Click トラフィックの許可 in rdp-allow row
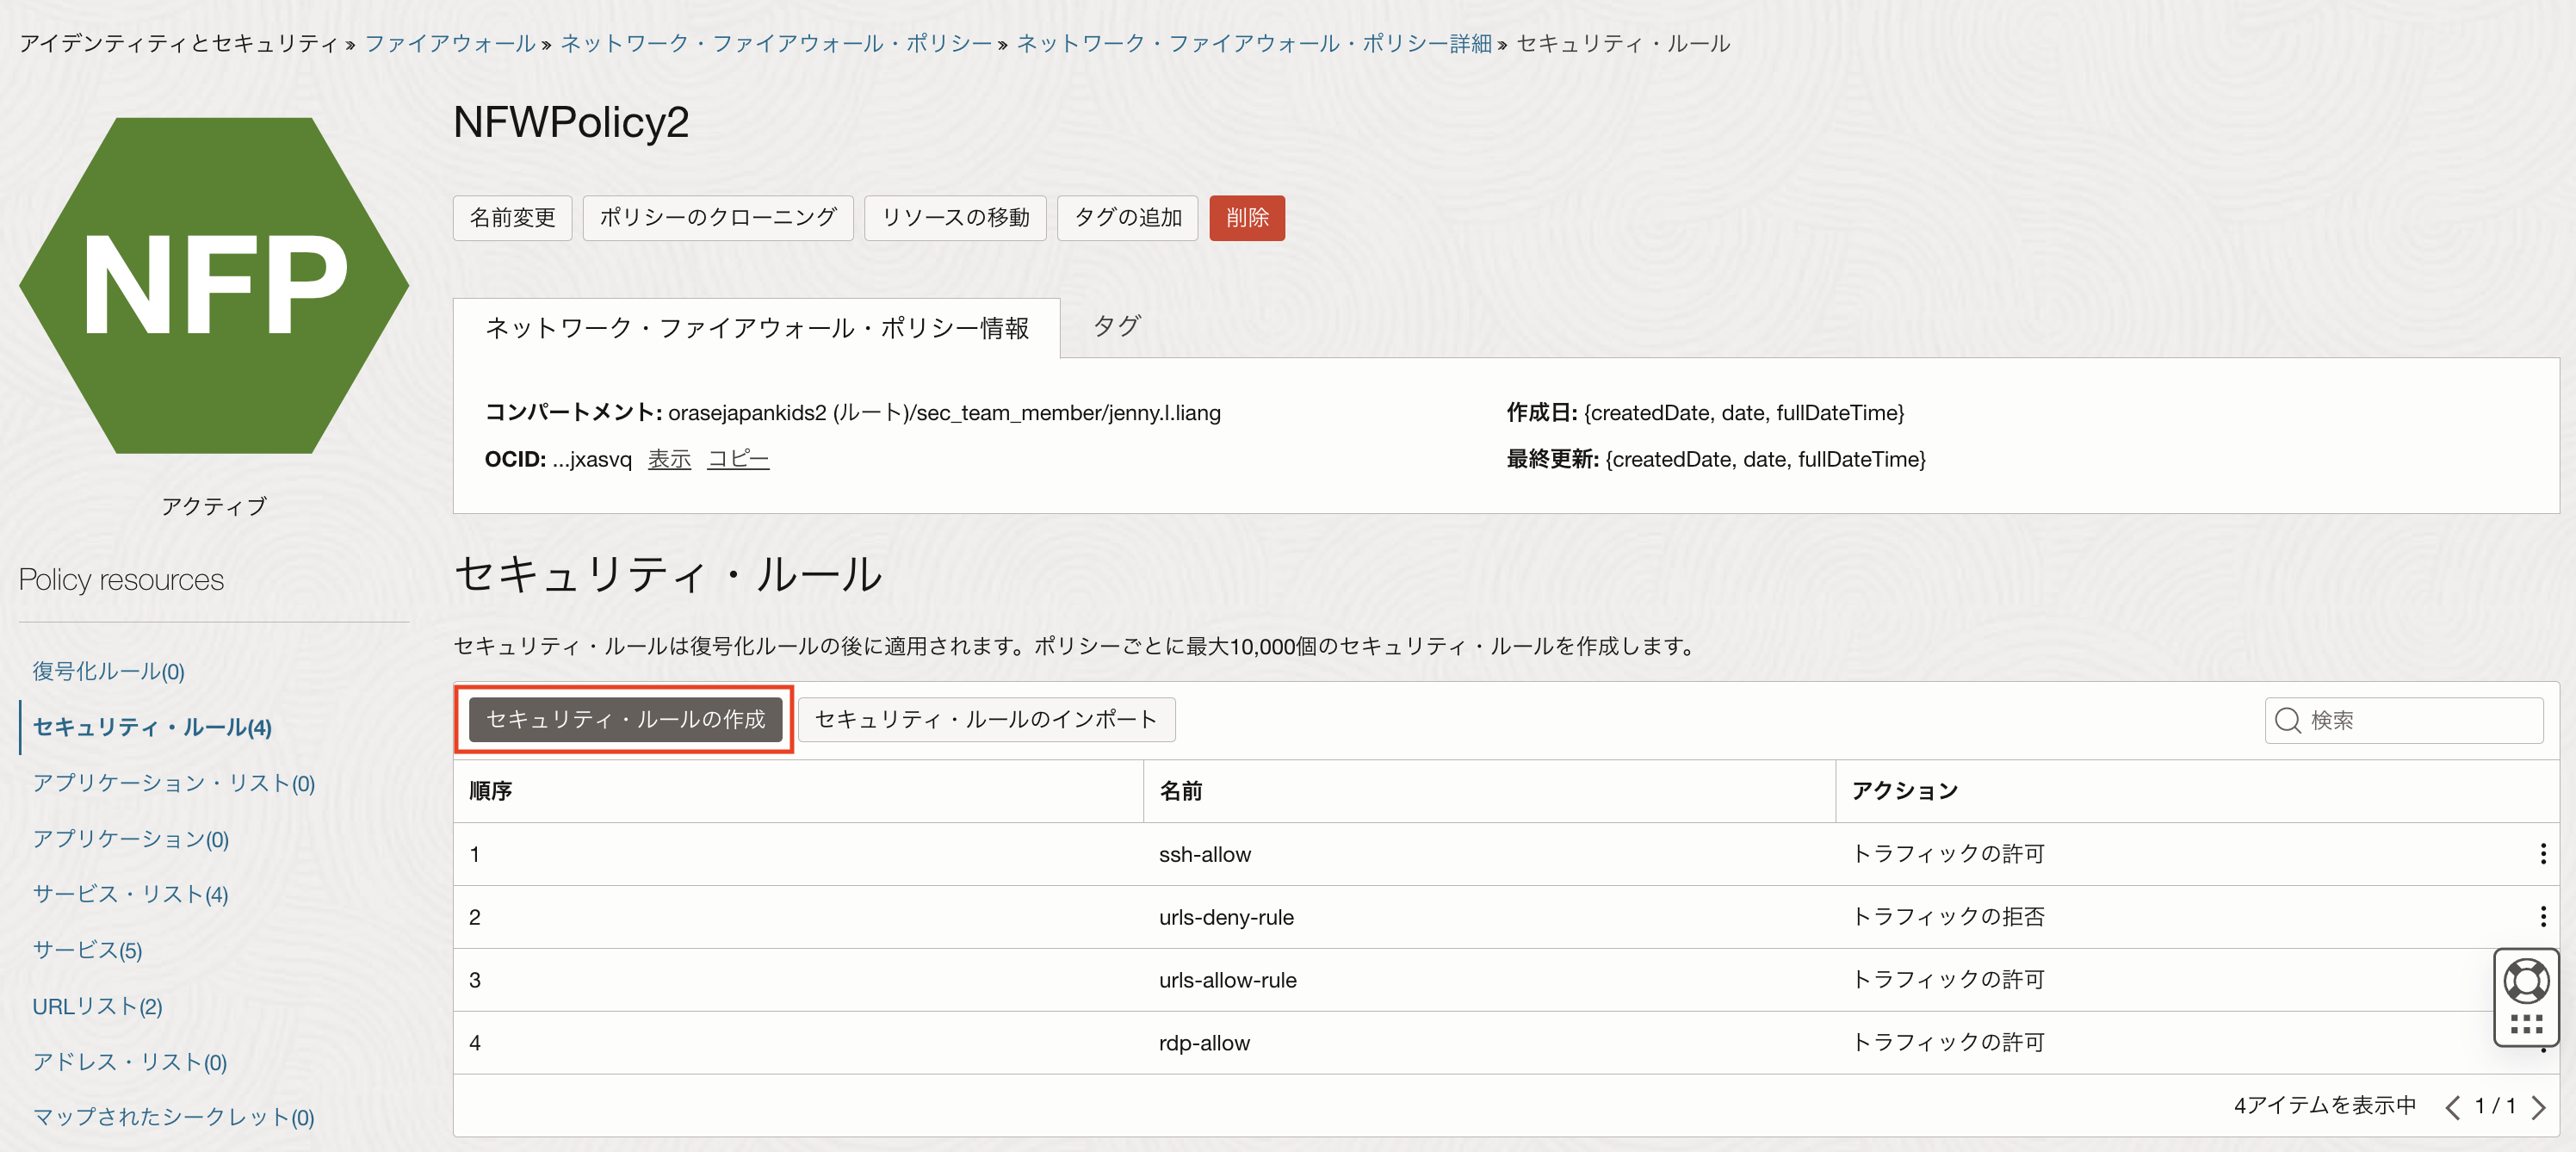This screenshot has height=1152, width=2576. [x=1947, y=1043]
